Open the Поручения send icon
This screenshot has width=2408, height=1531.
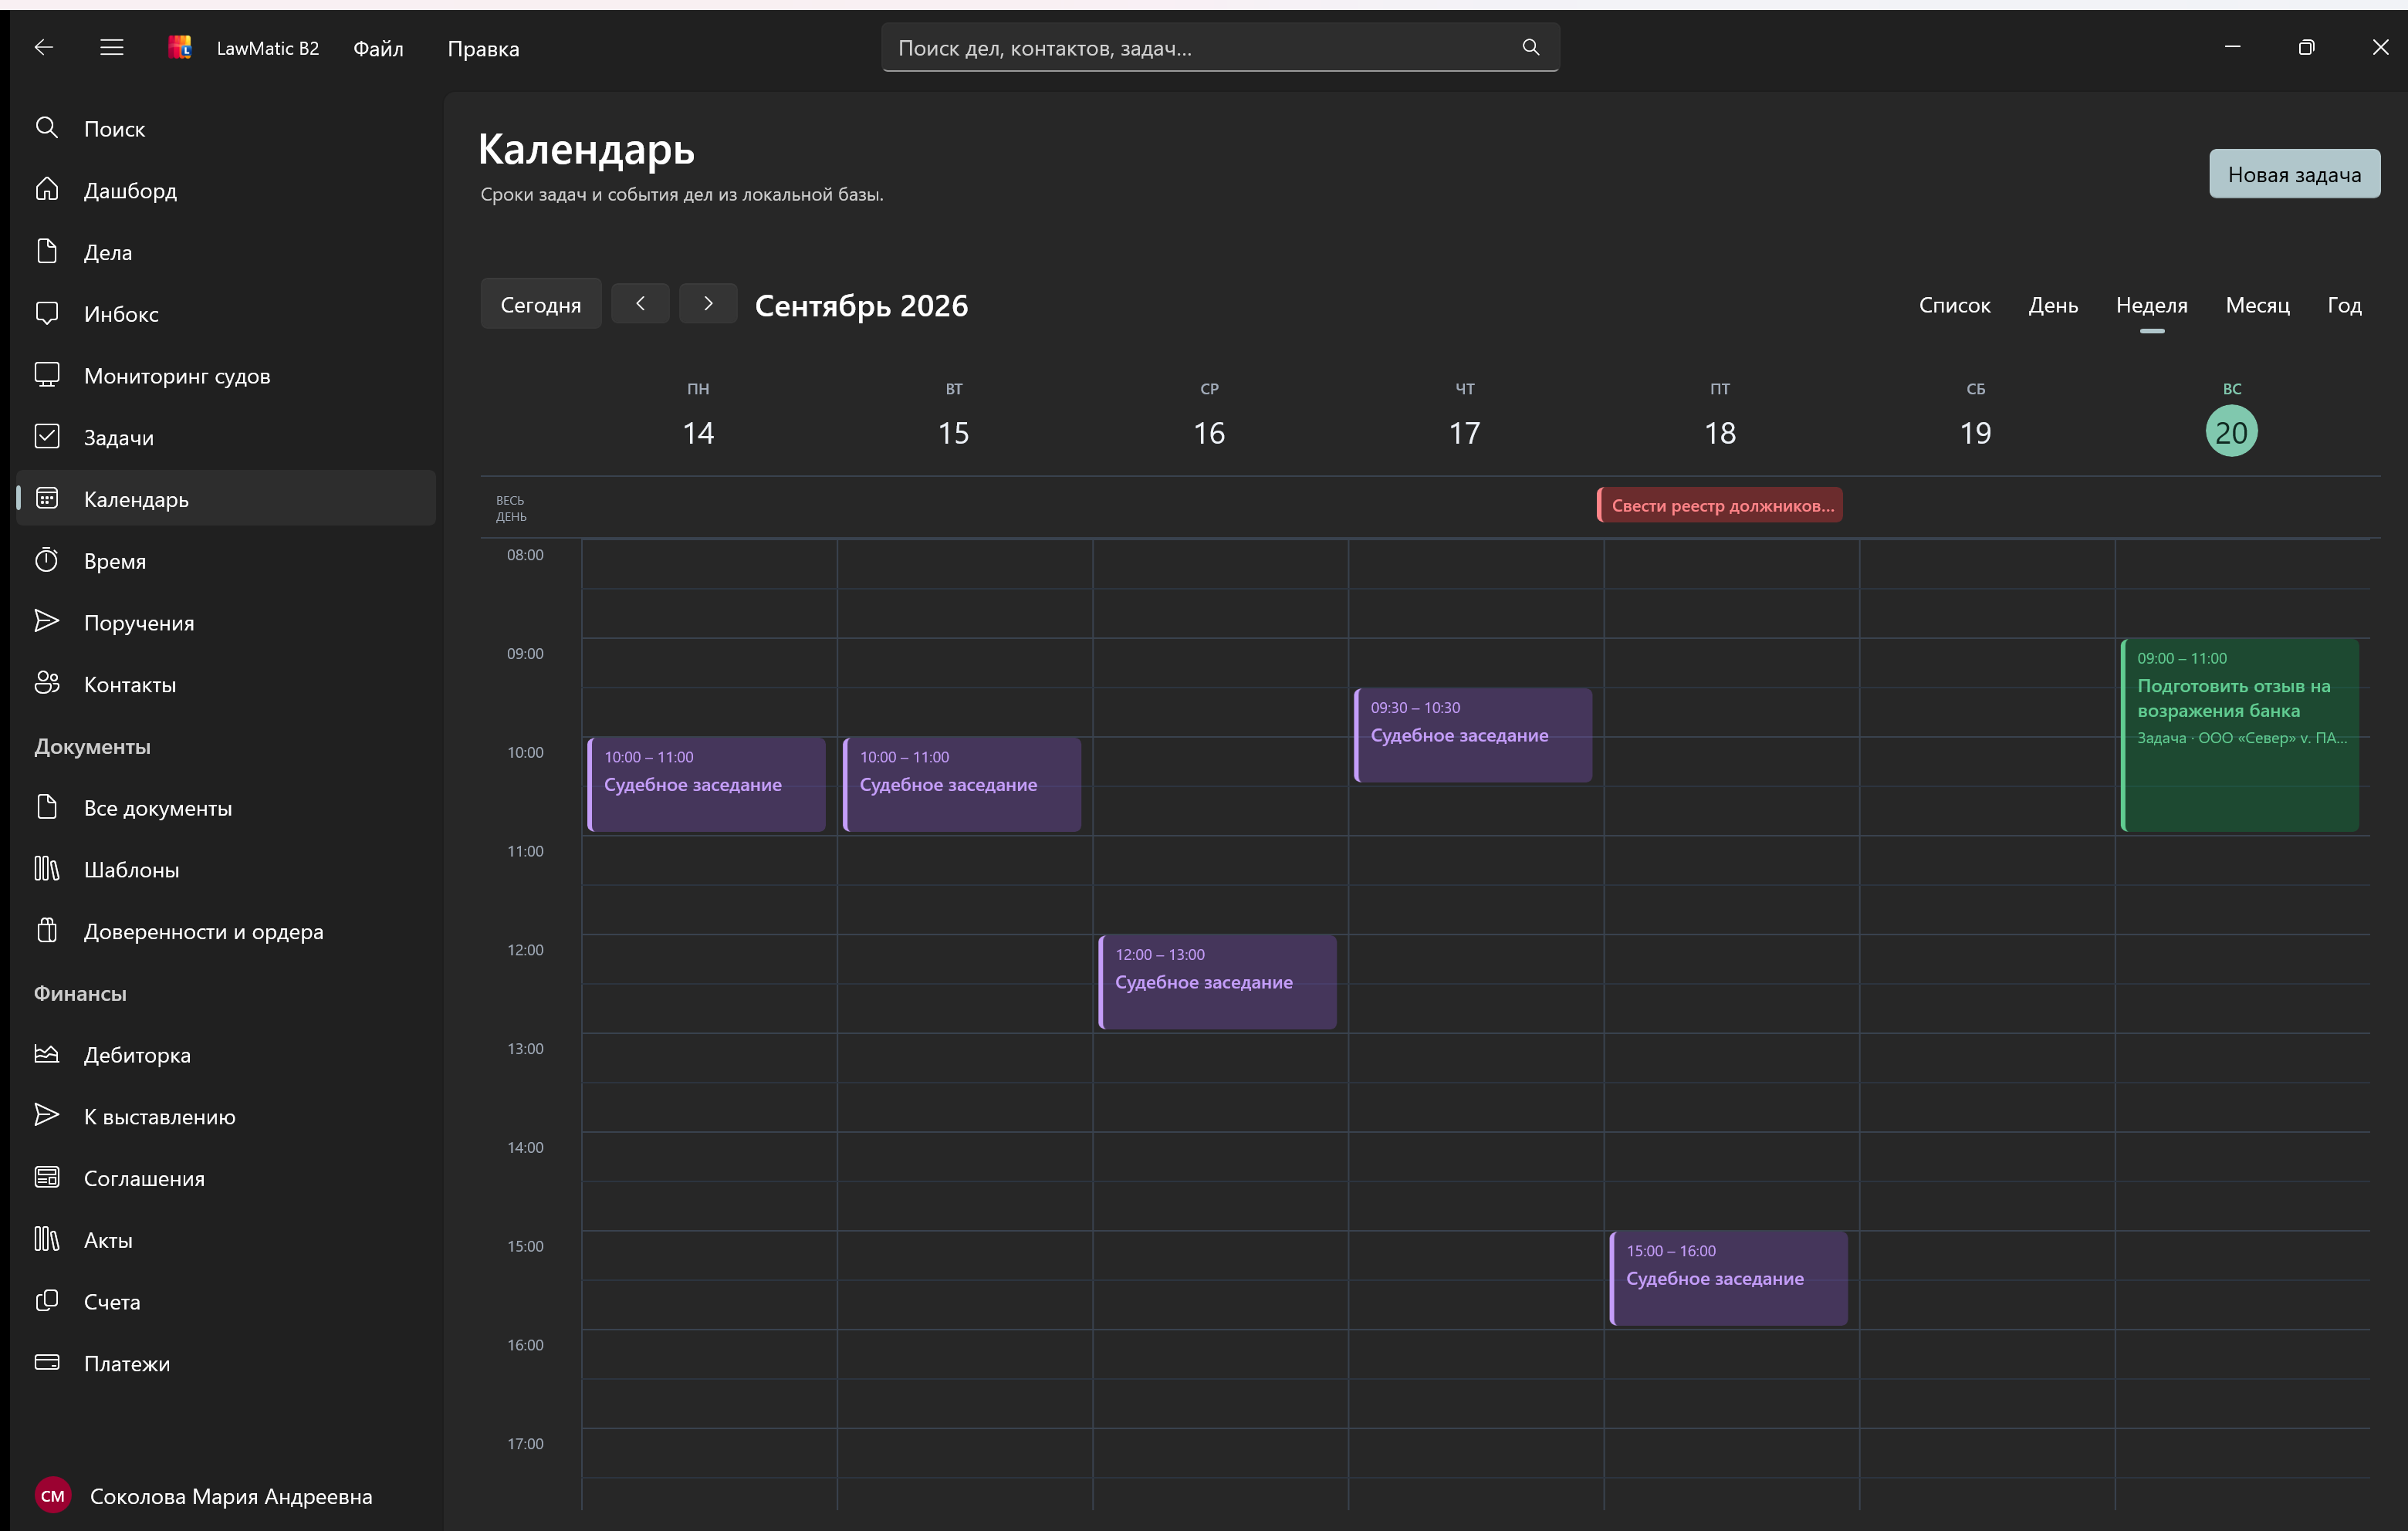(47, 622)
